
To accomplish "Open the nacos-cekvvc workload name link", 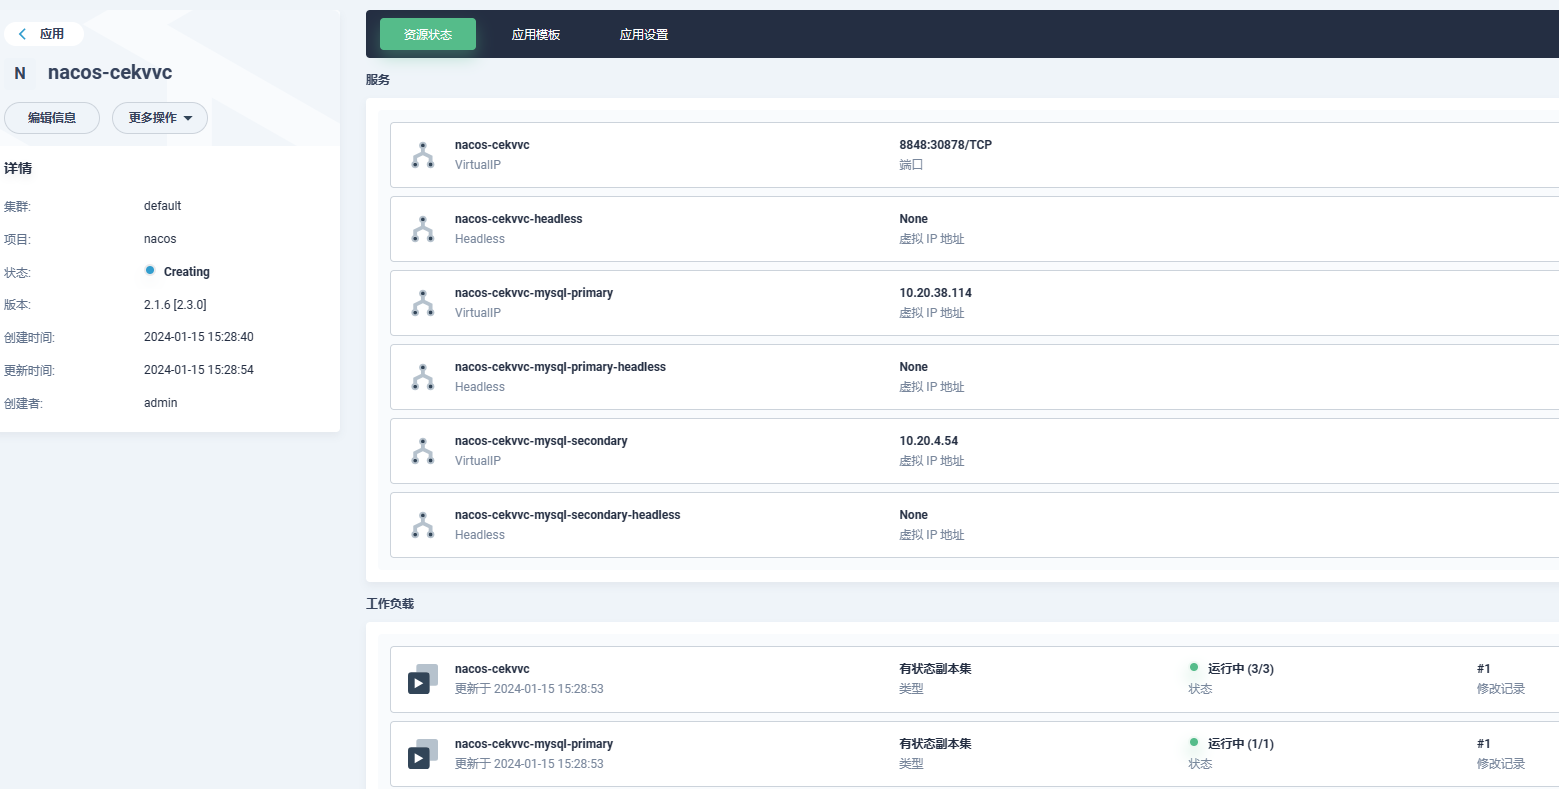I will click(492, 669).
